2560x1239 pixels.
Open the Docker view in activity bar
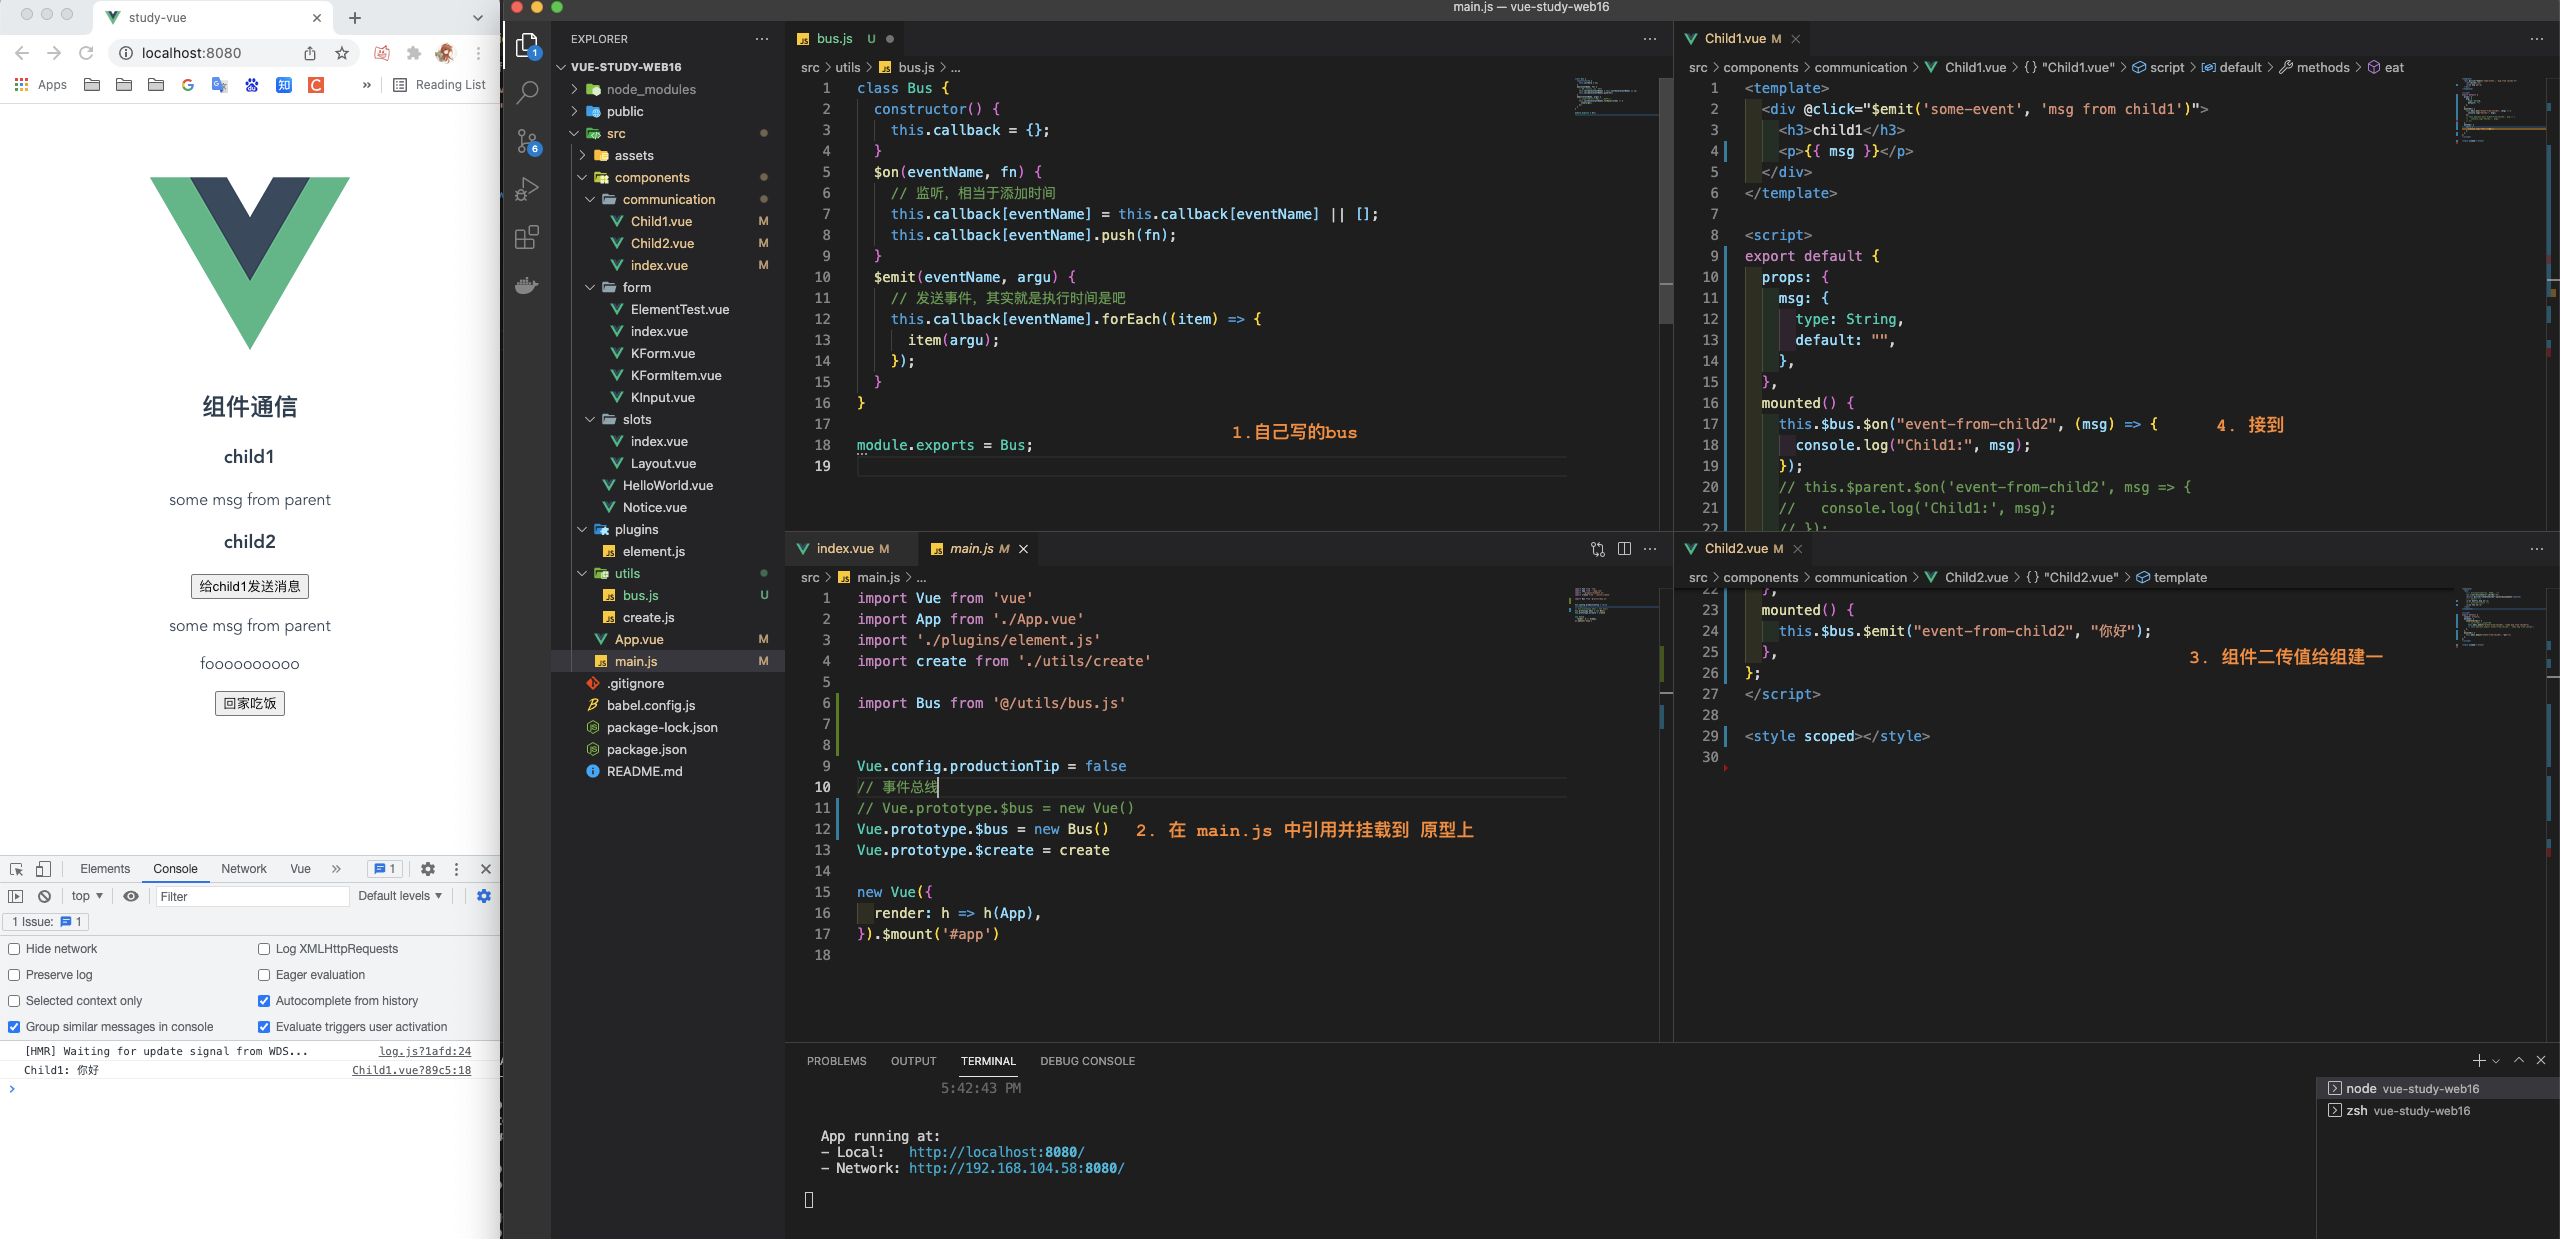coord(527,285)
